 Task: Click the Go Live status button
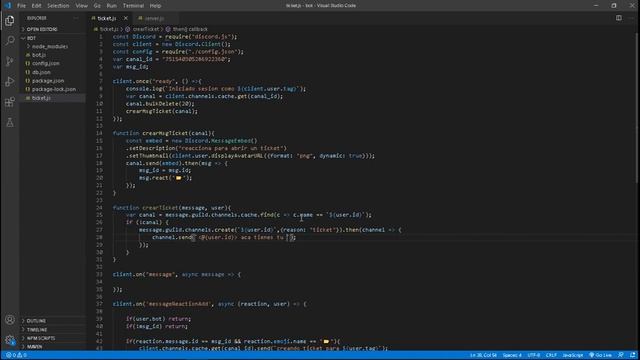tap(600, 355)
